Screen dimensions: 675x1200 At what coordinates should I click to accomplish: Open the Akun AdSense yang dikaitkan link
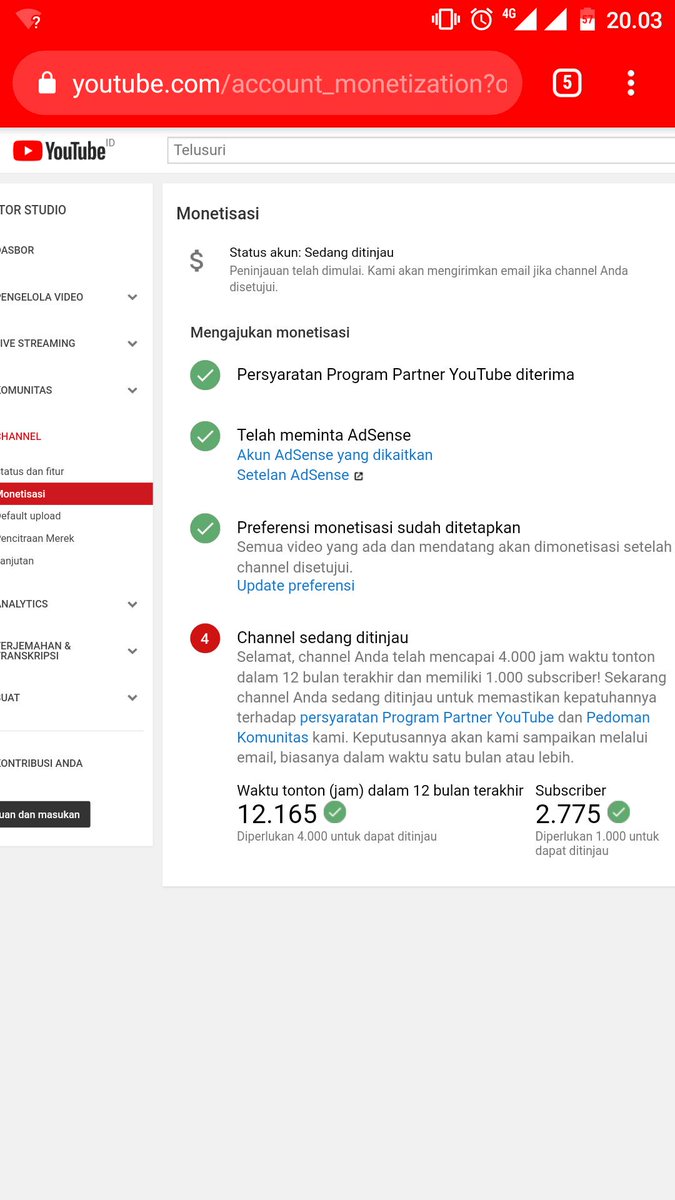click(x=334, y=455)
